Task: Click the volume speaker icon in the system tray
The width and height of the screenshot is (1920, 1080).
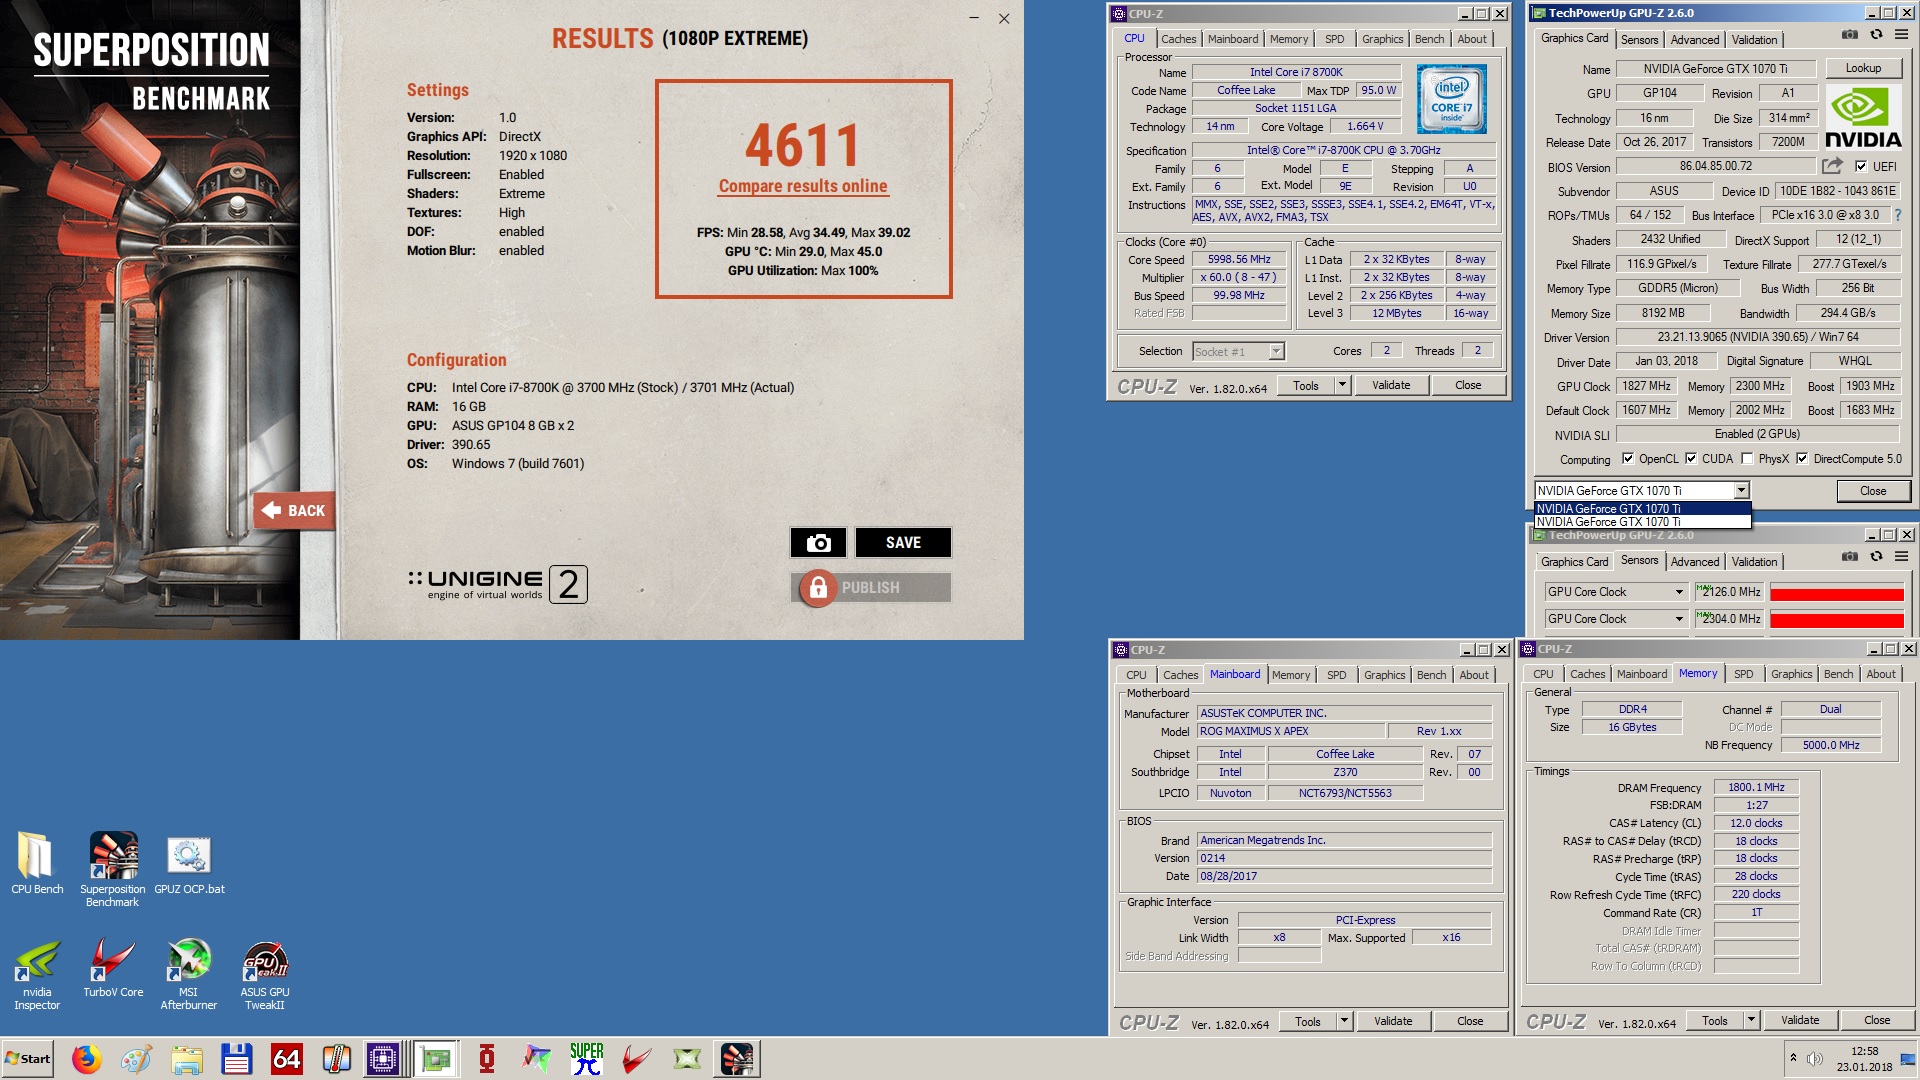Action: coord(1815,1058)
